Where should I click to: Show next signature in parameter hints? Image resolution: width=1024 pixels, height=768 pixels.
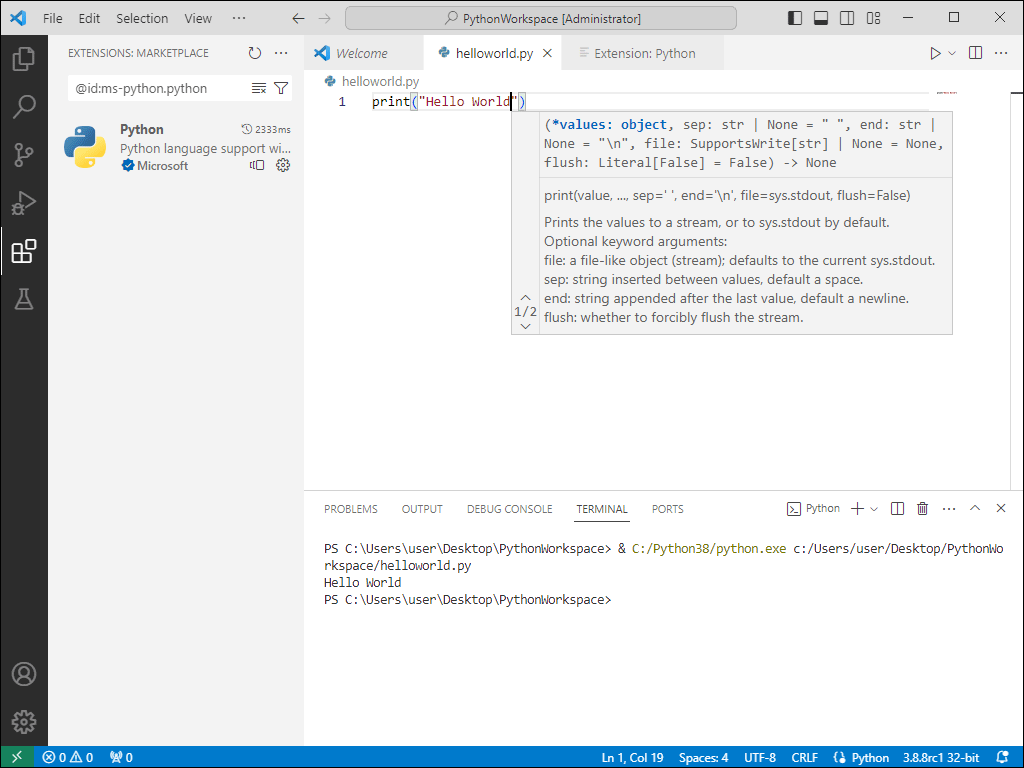pyautogui.click(x=525, y=326)
